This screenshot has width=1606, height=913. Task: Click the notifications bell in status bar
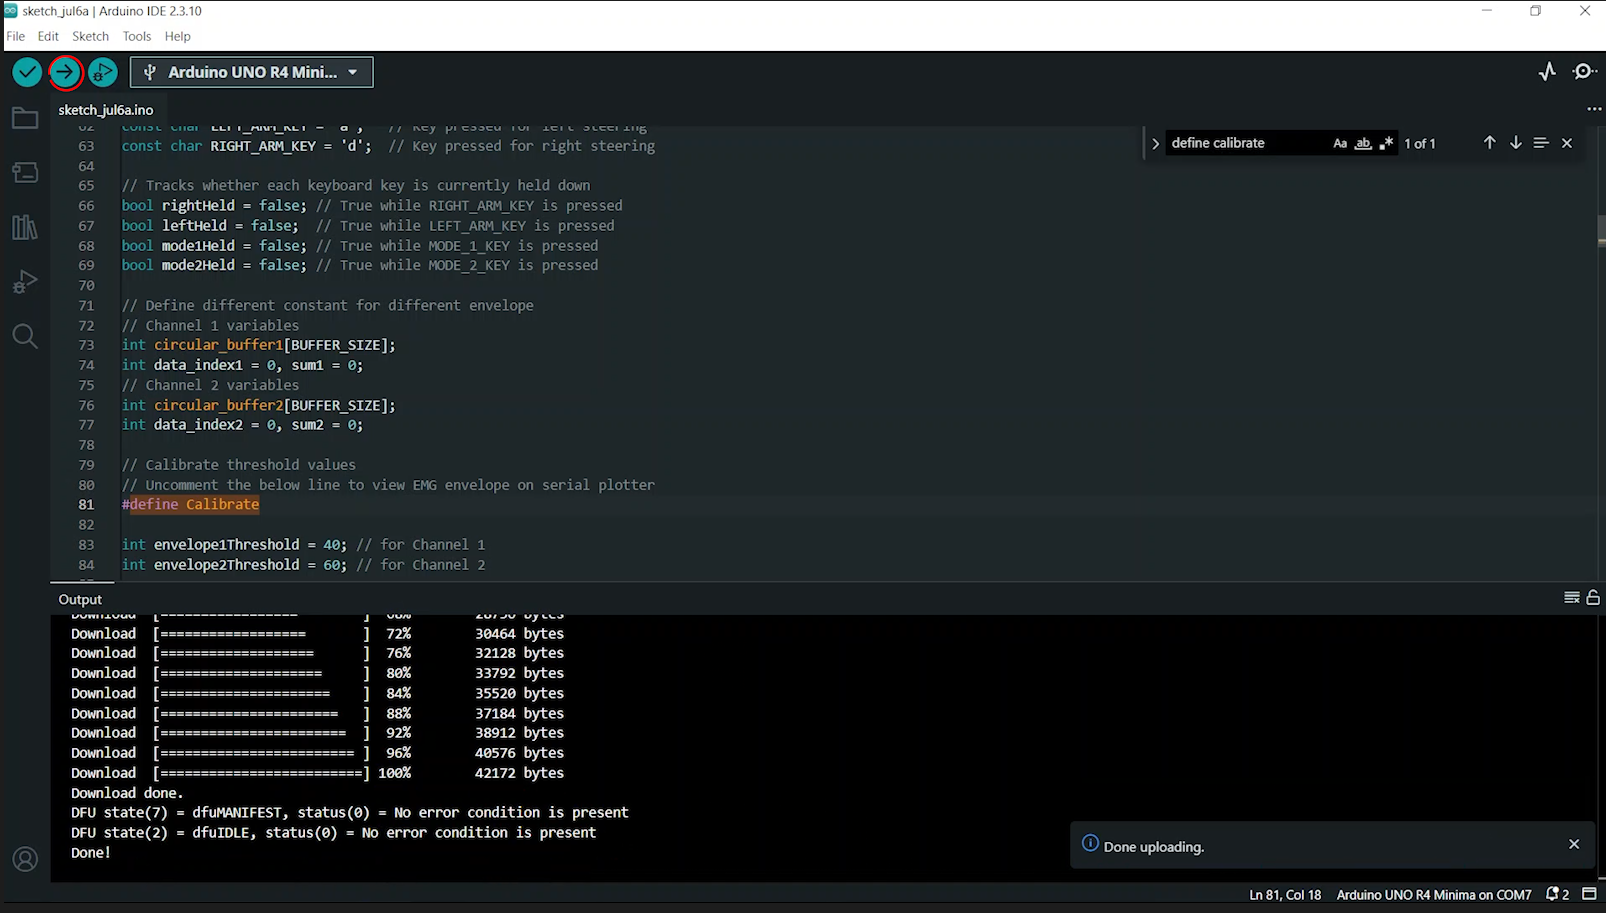1557,895
